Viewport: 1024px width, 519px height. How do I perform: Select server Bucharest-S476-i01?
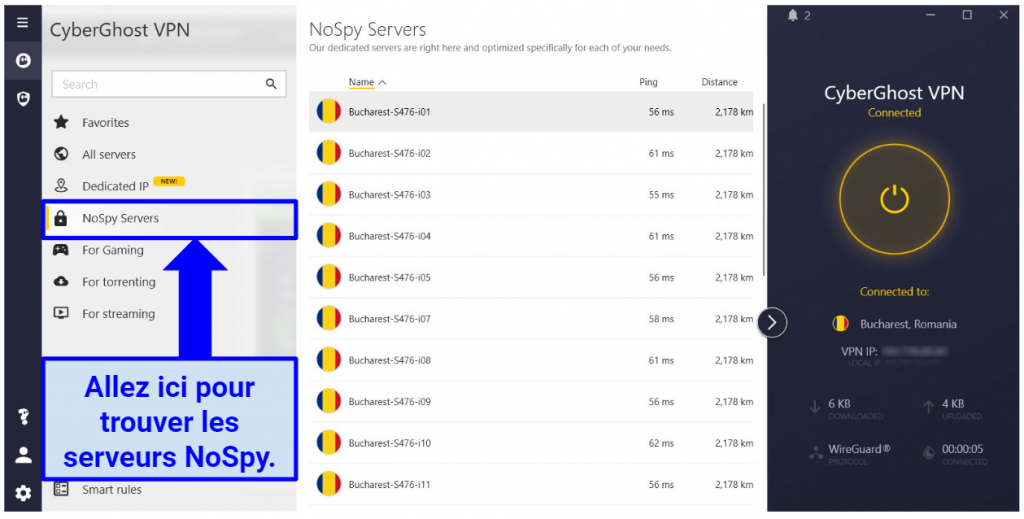pyautogui.click(x=531, y=112)
